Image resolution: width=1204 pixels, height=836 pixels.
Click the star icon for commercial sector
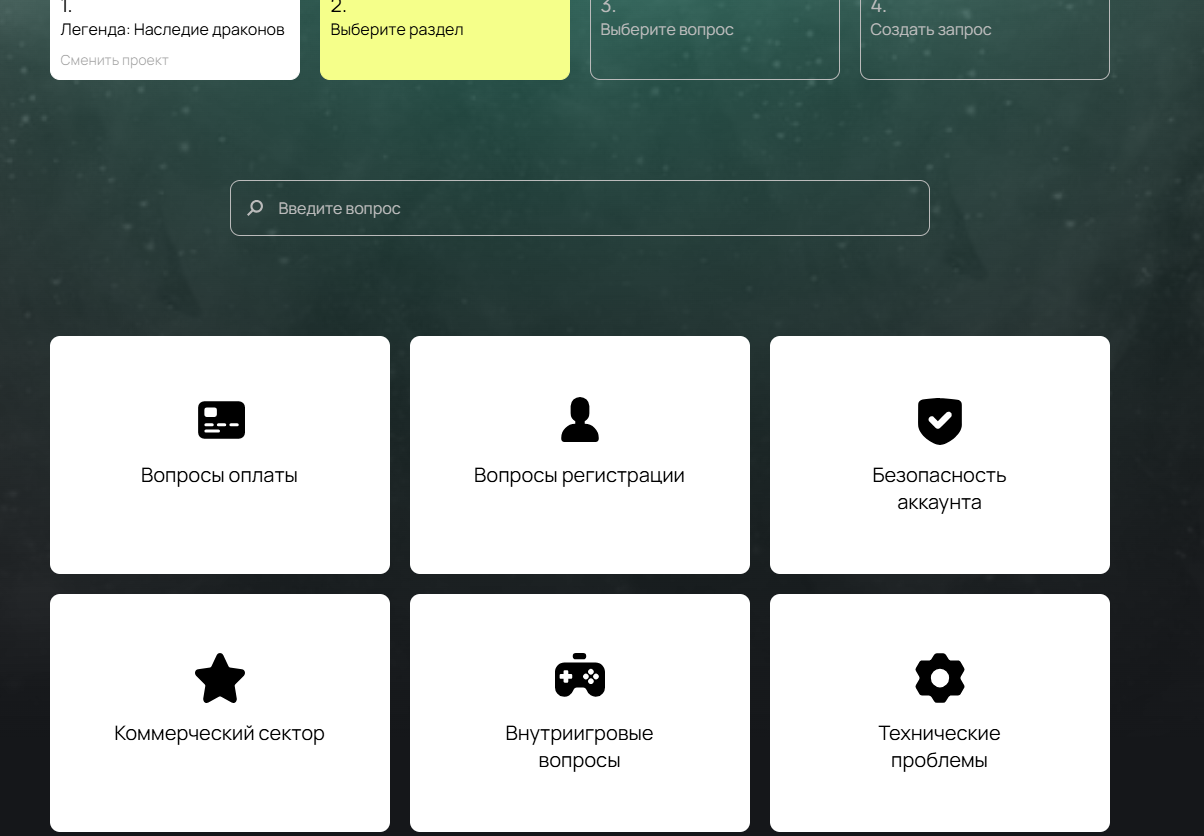(x=220, y=678)
